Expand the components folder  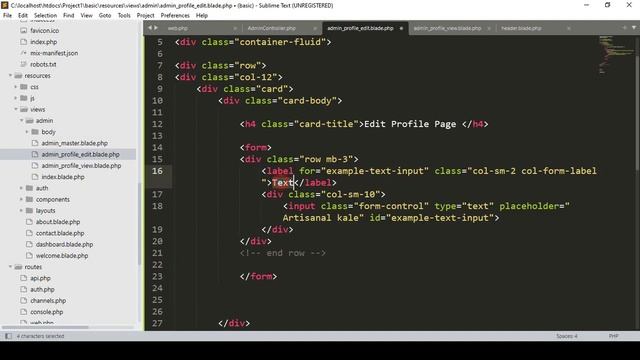22,199
